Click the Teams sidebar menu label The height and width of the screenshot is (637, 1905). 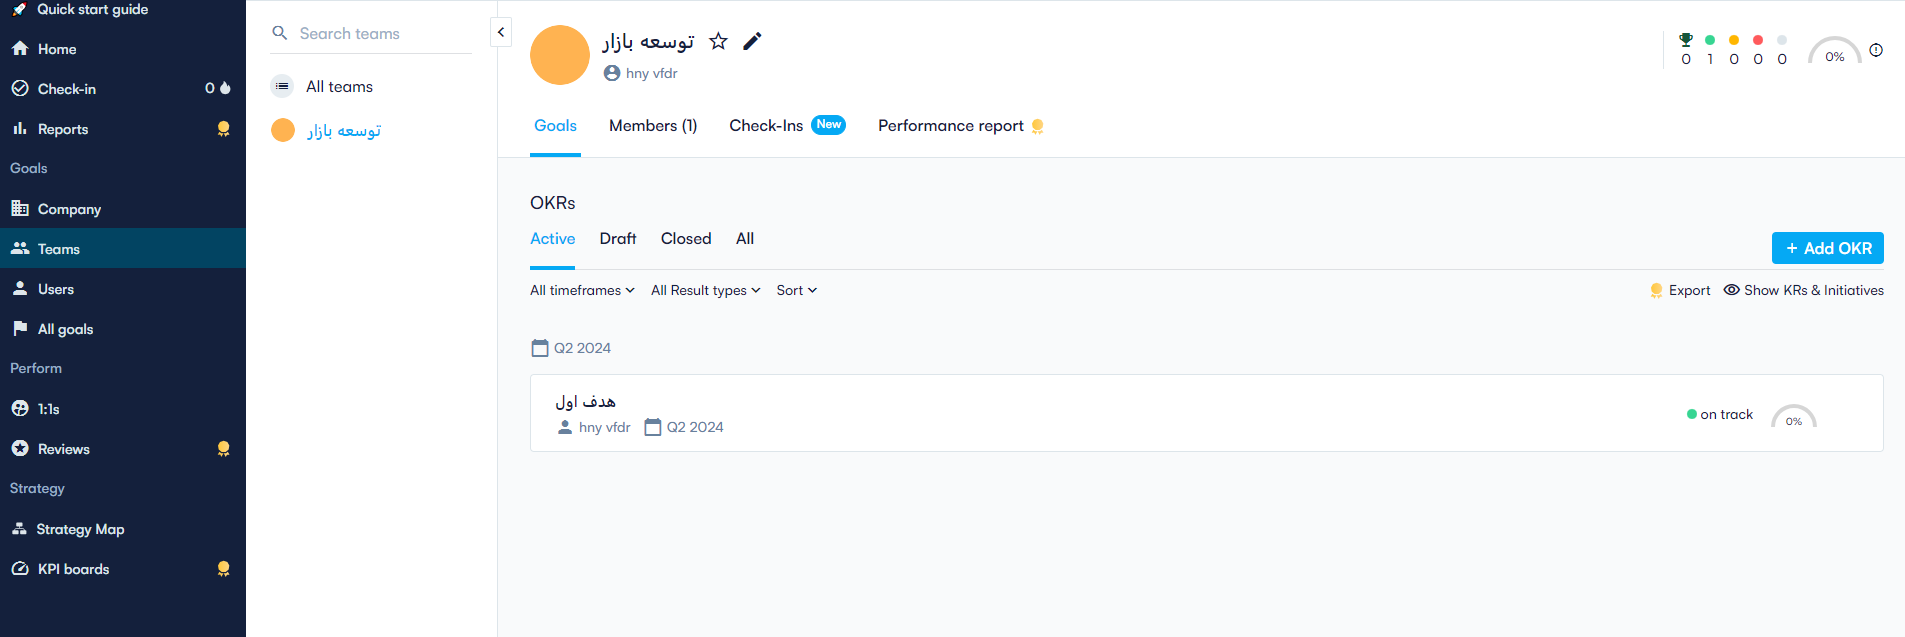click(59, 249)
